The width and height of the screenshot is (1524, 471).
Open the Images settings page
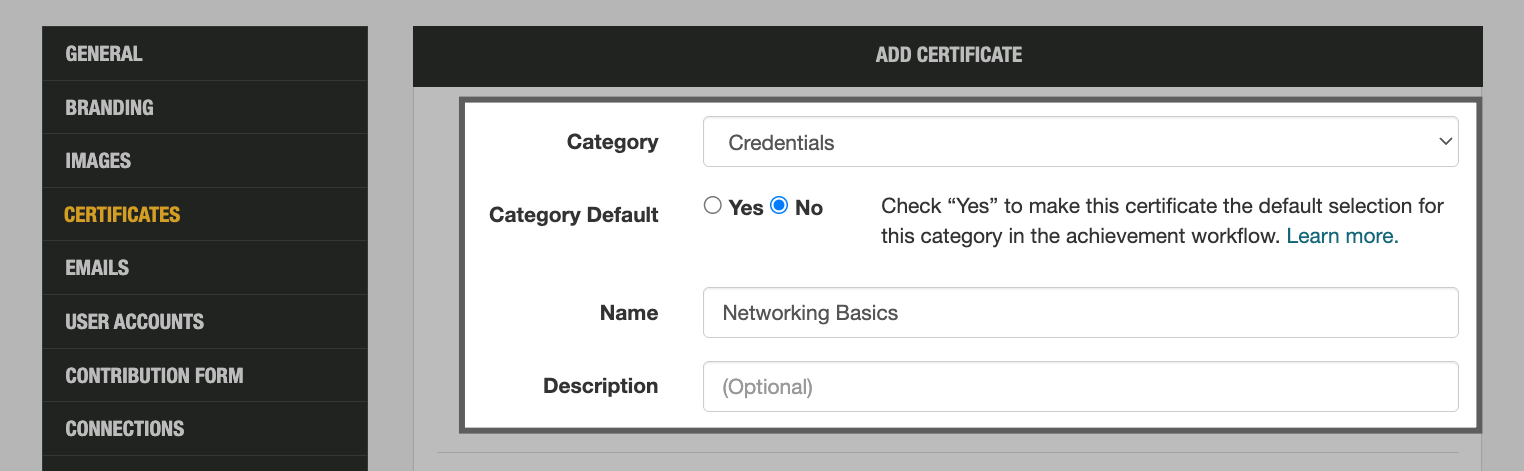[x=98, y=161]
